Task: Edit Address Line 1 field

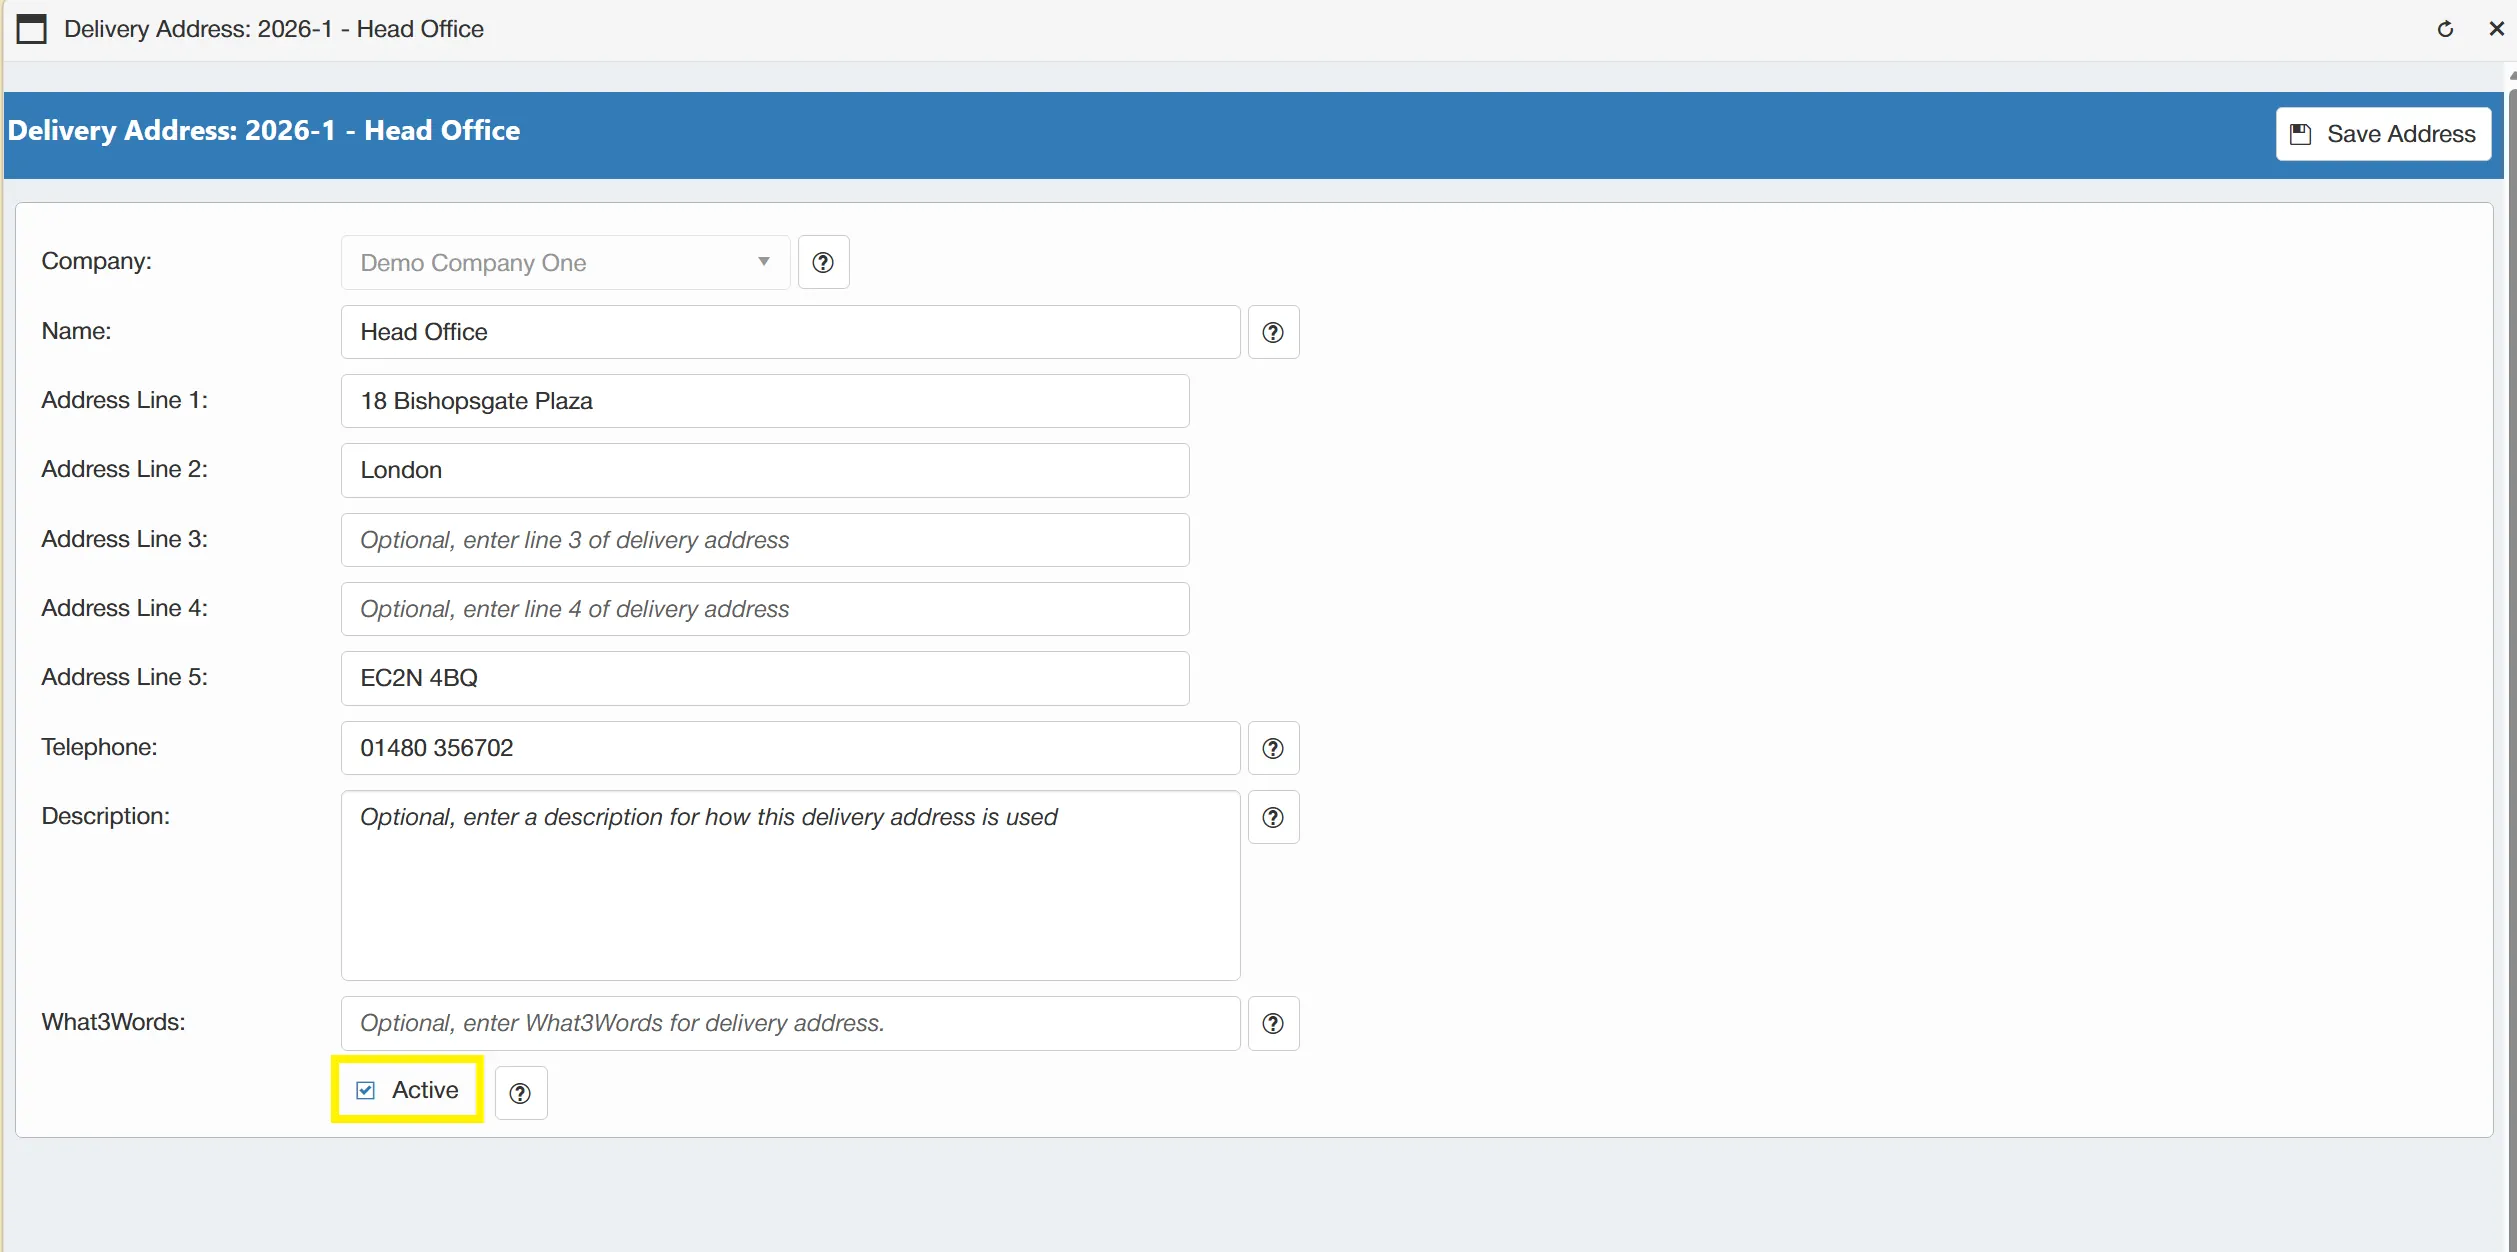Action: coord(765,401)
